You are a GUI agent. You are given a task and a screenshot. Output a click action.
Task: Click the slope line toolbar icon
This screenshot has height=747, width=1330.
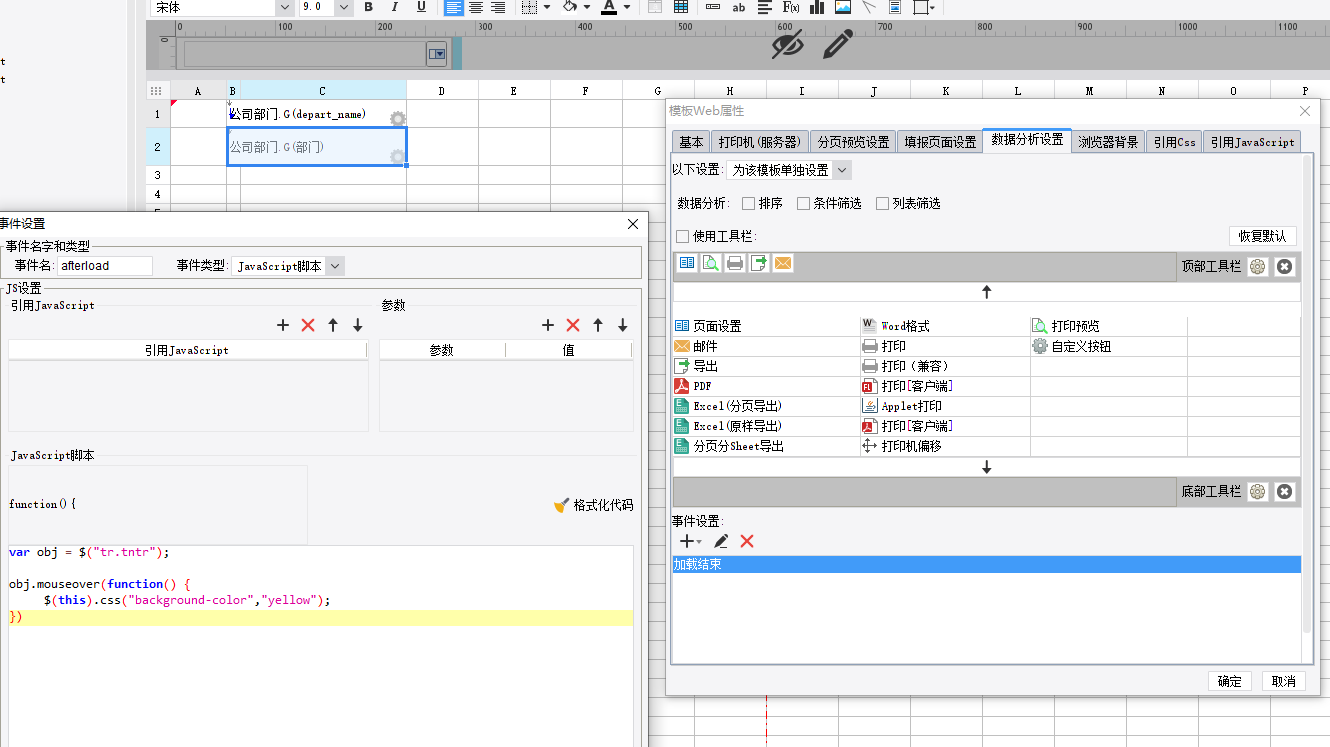point(869,7)
